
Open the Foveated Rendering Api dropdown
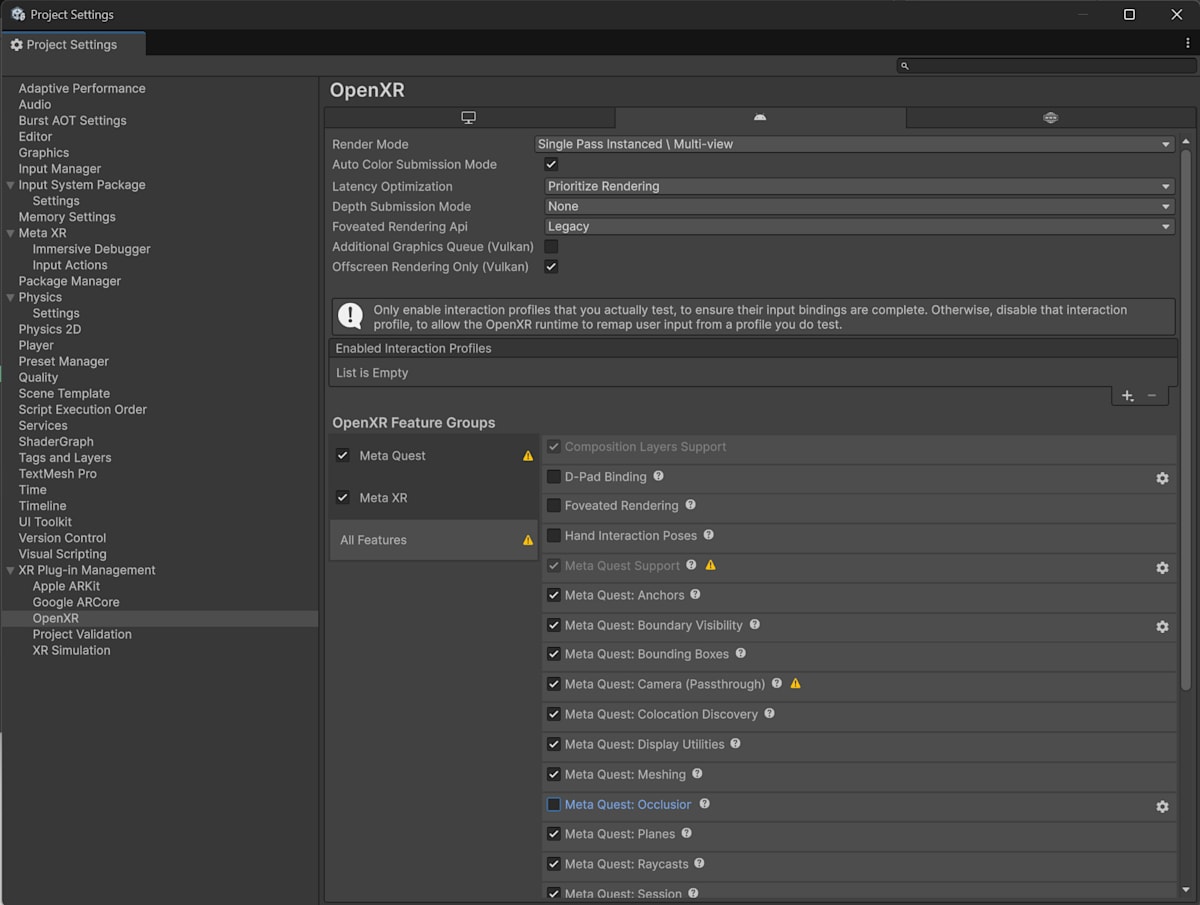pos(860,226)
